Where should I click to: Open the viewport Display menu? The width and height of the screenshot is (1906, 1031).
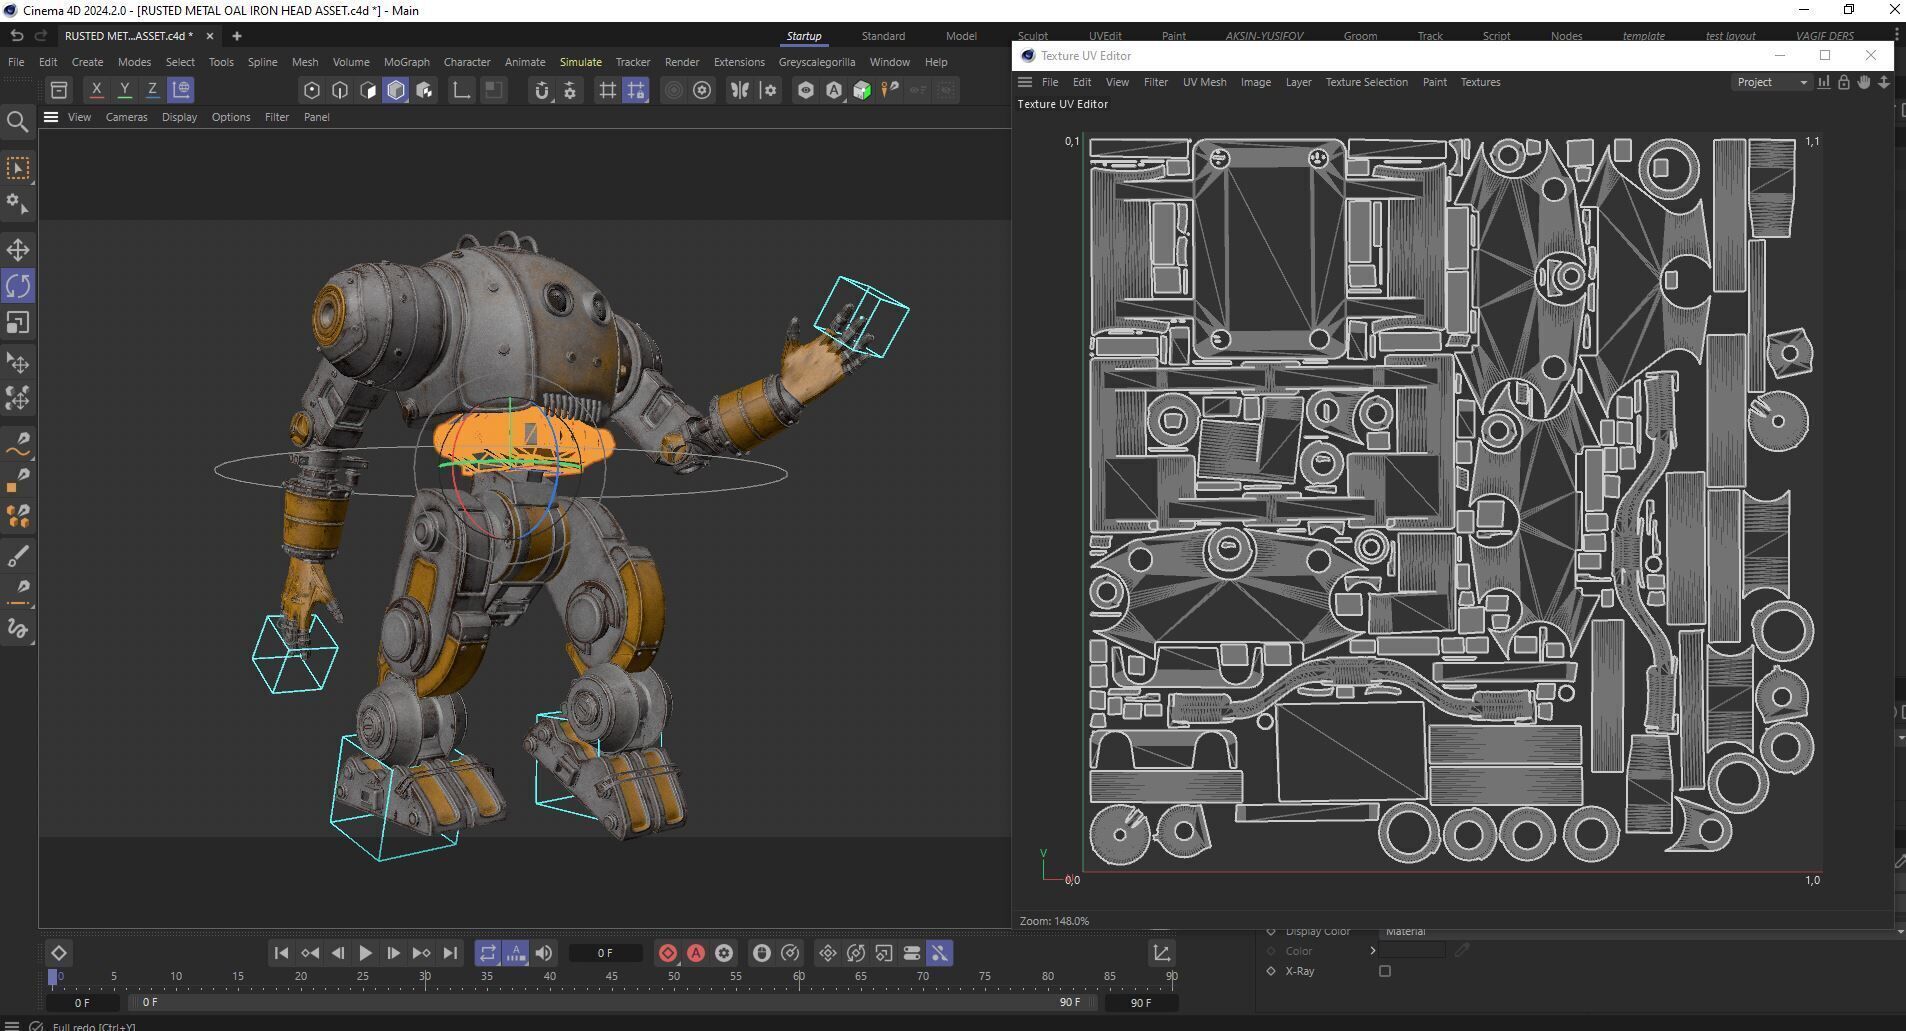pyautogui.click(x=179, y=117)
